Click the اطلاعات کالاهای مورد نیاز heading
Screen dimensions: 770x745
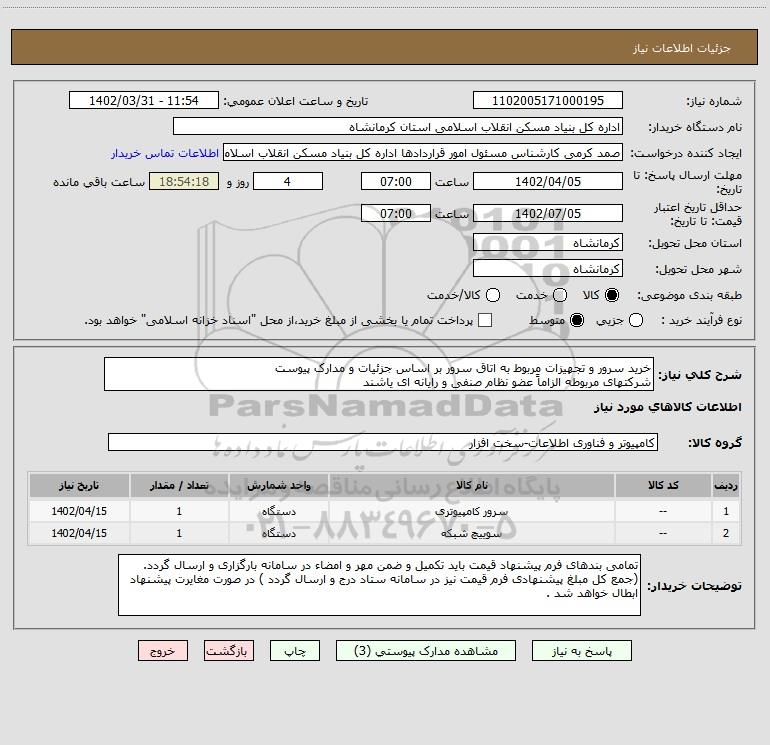(x=668, y=407)
